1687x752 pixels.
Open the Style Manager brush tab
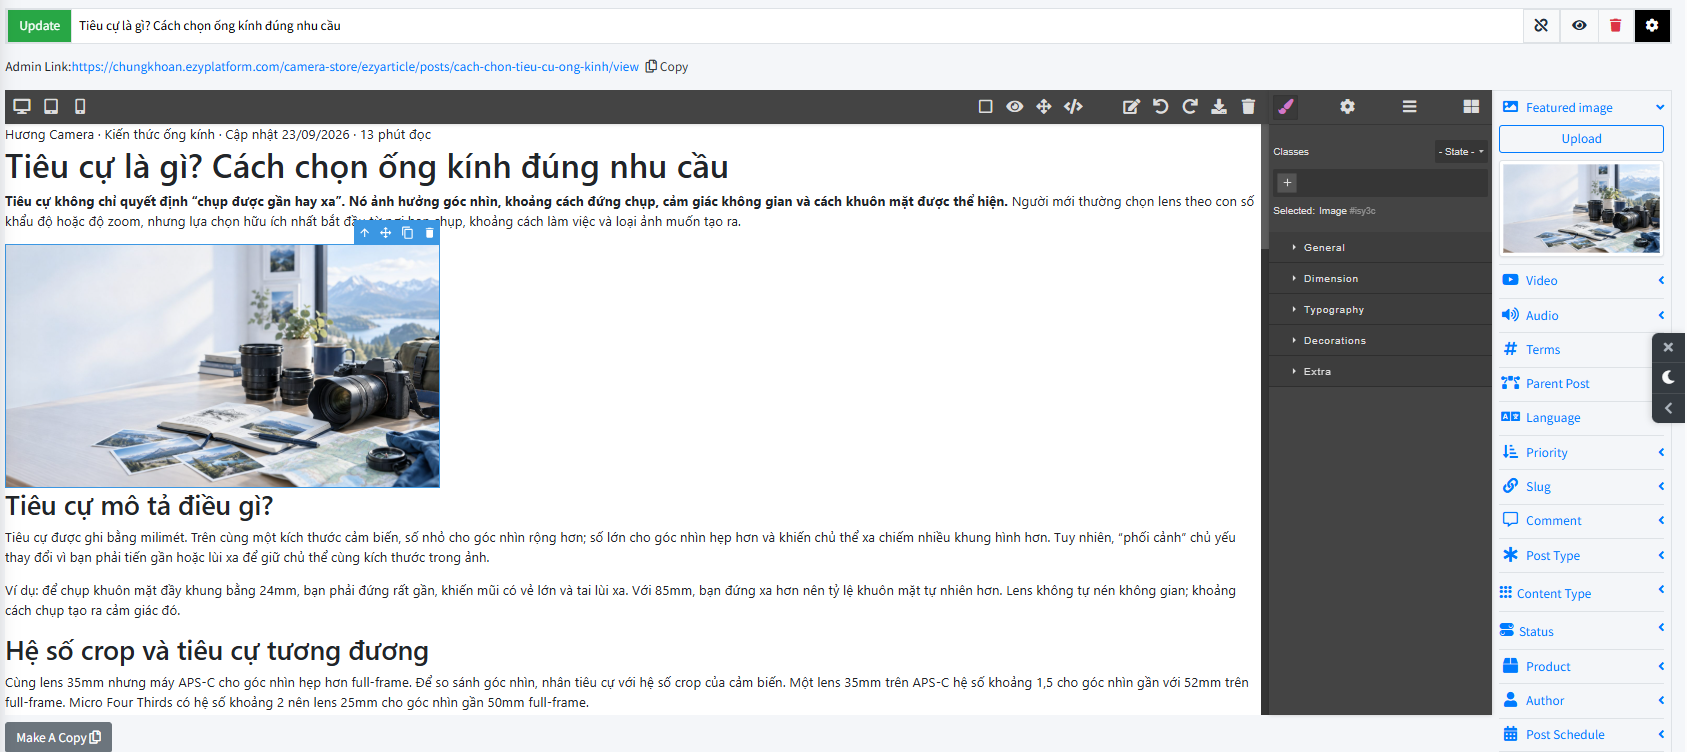pyautogui.click(x=1286, y=106)
